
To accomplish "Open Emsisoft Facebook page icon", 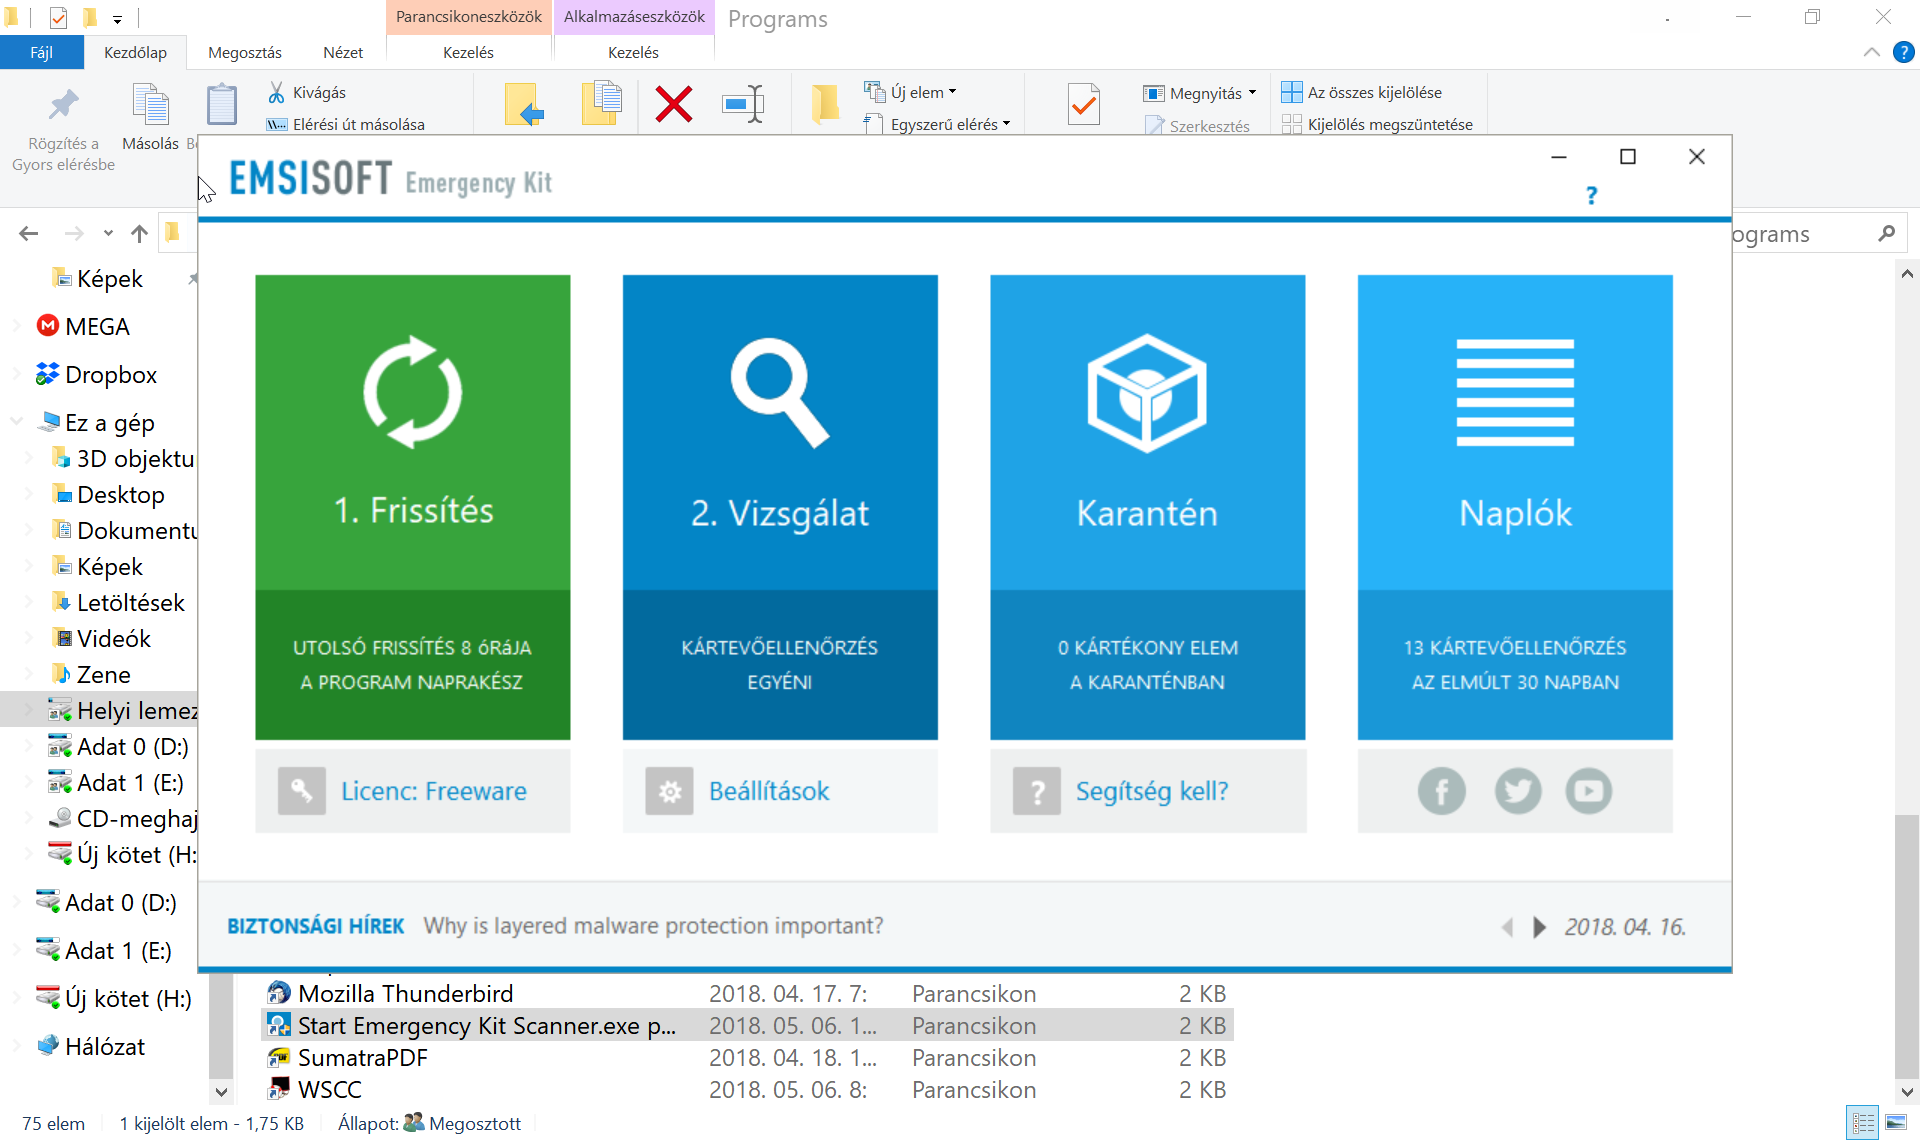I will pos(1441,791).
